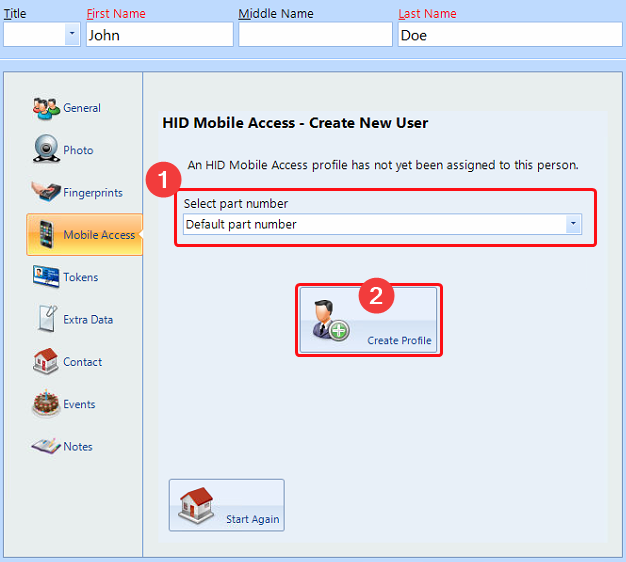Open the Notes tab label

[78, 447]
